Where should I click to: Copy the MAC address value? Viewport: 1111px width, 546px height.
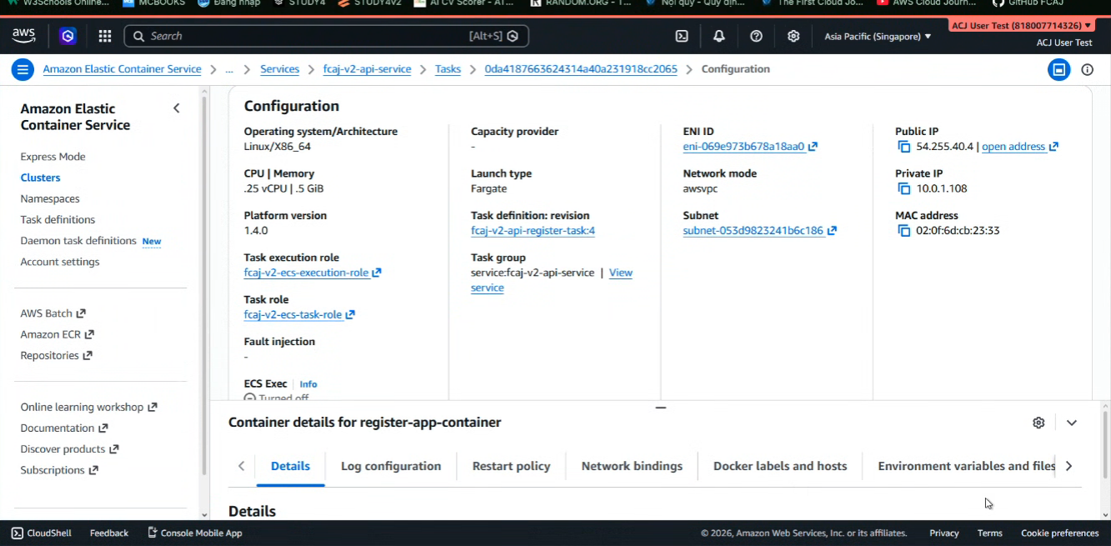pyautogui.click(x=903, y=231)
